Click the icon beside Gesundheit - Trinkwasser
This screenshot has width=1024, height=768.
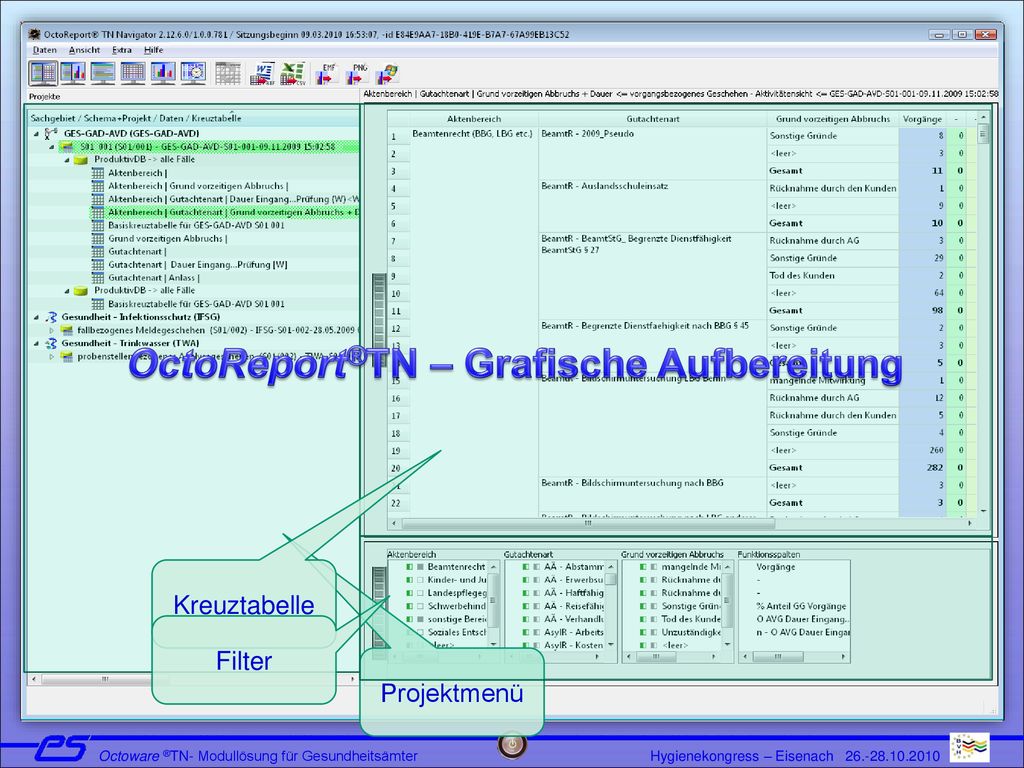(51, 344)
